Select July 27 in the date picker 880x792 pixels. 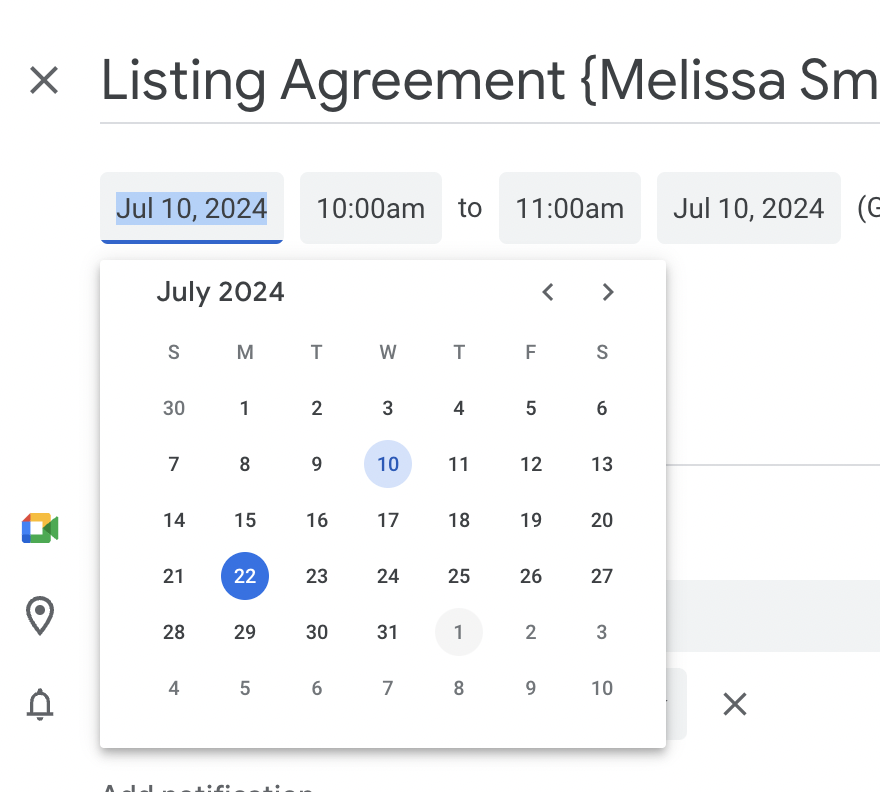[x=602, y=576]
